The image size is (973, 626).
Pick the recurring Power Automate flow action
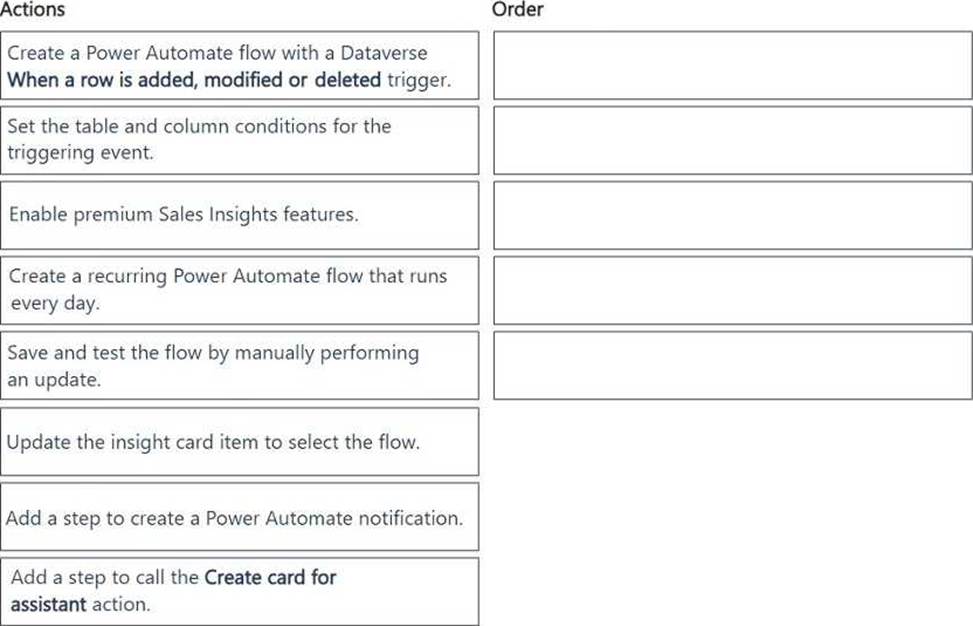click(x=240, y=290)
